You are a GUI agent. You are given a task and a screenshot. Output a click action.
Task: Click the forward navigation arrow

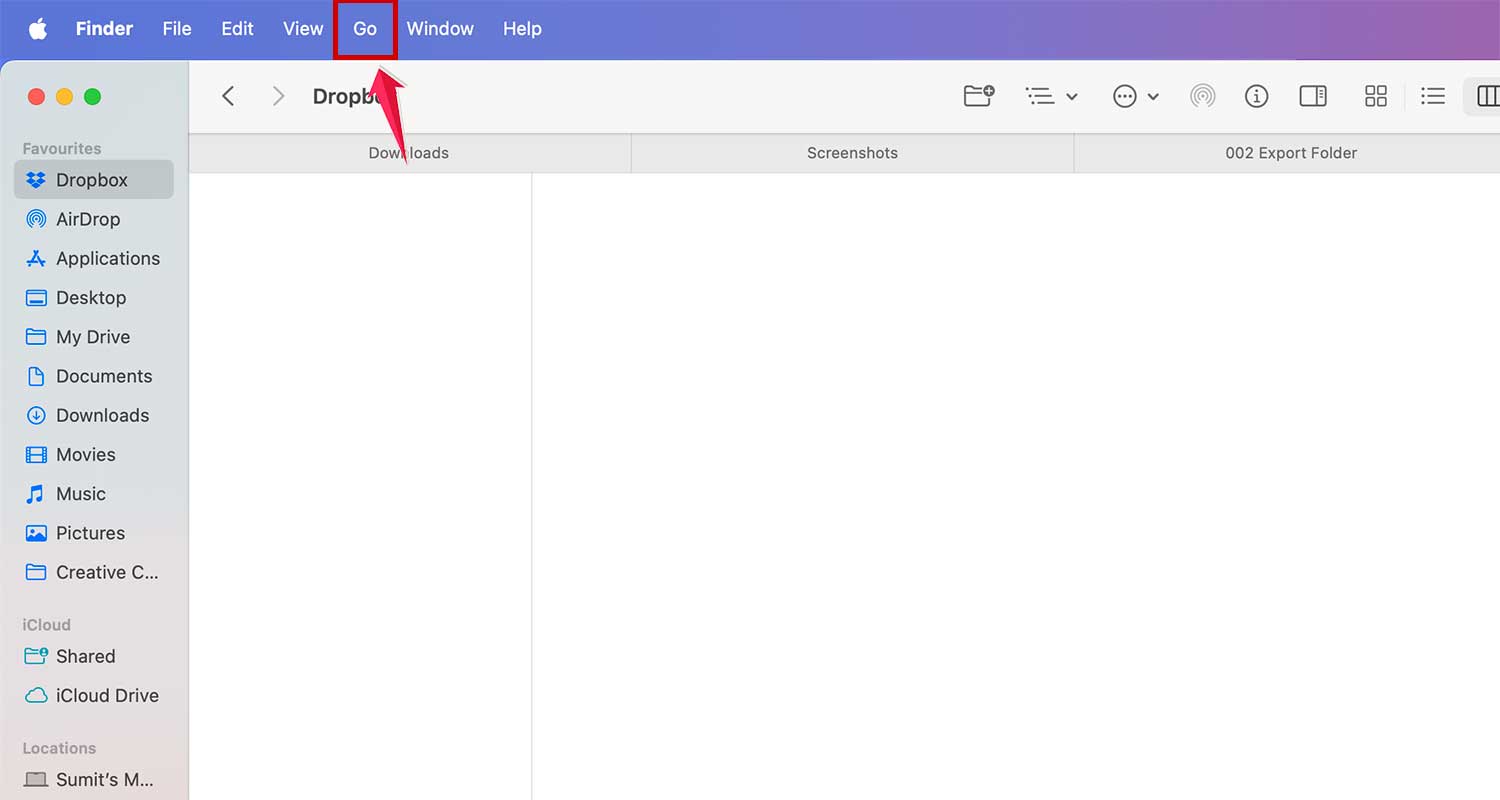coord(278,96)
